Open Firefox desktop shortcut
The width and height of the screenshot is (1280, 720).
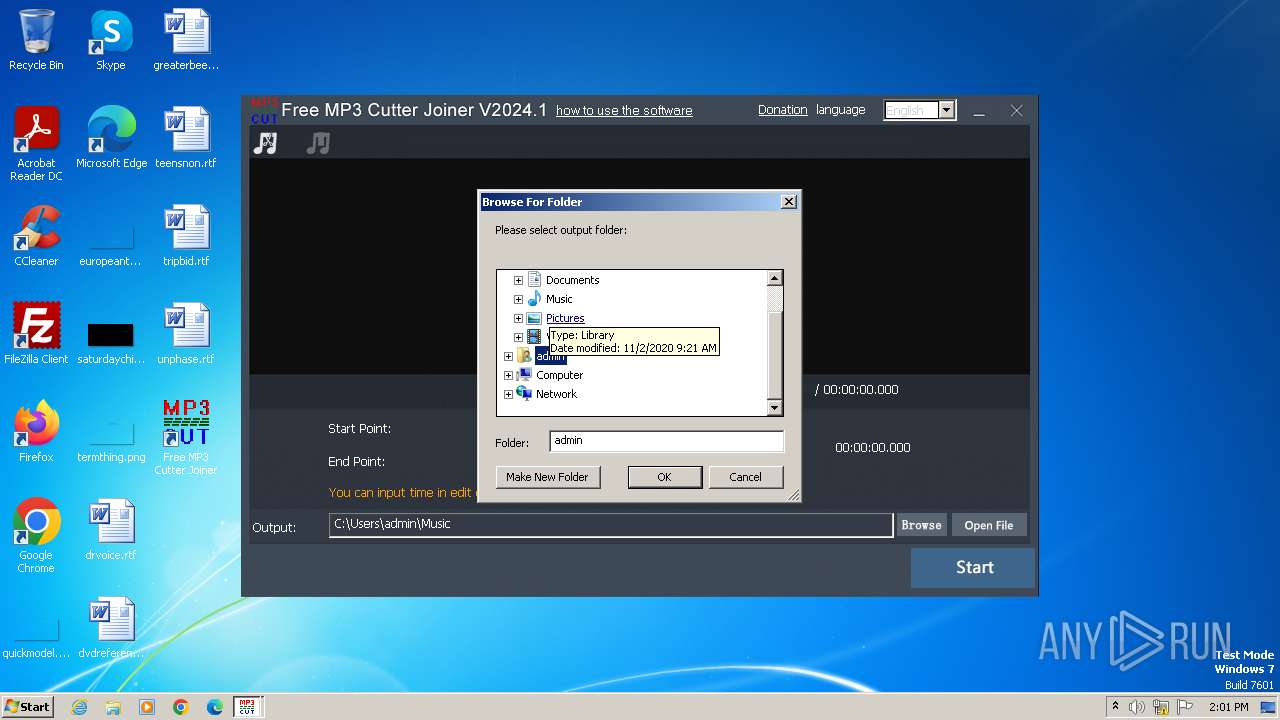(x=36, y=432)
